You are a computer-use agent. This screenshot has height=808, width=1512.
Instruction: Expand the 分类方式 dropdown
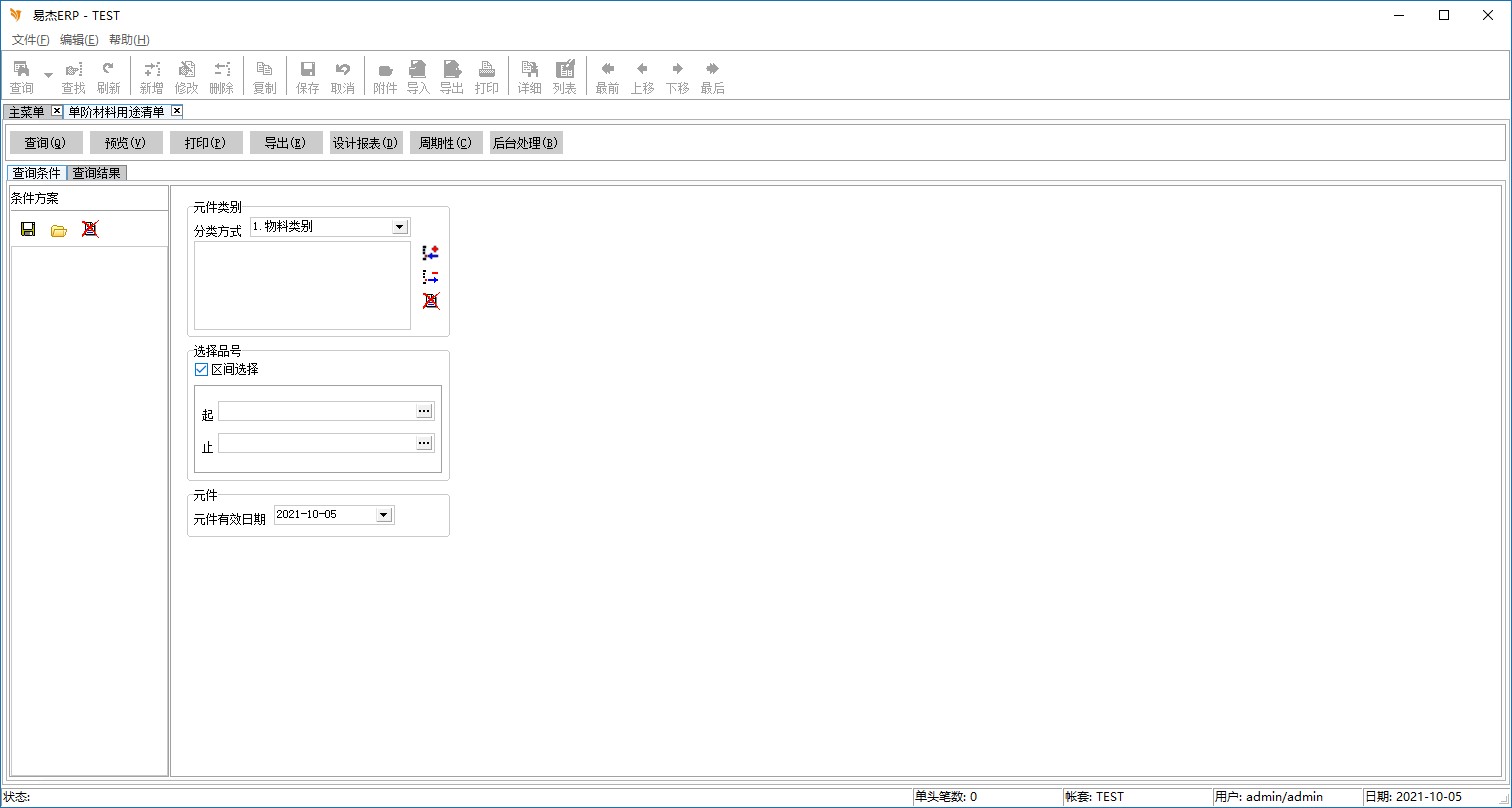point(399,227)
